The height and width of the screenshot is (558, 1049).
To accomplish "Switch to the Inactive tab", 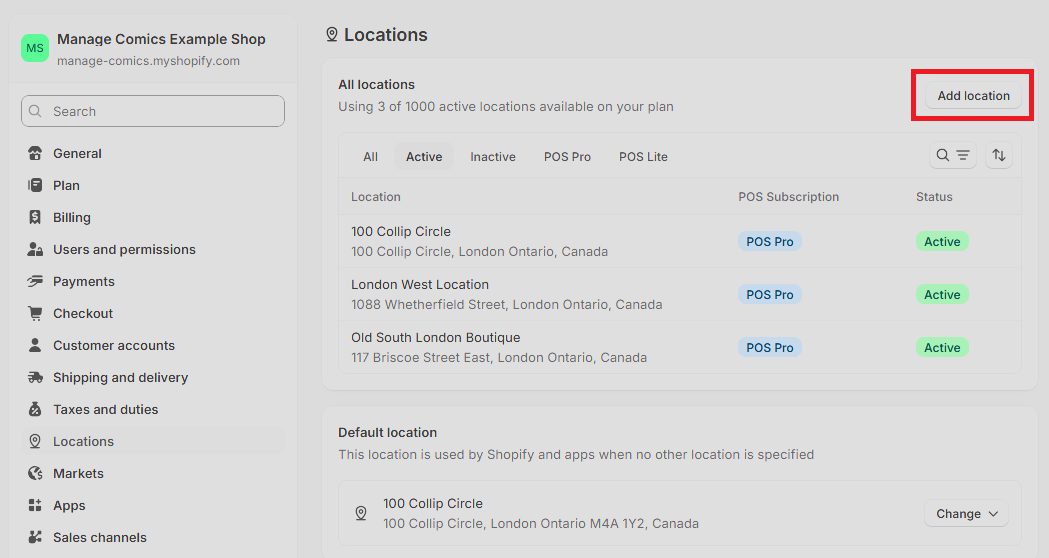I will (492, 157).
